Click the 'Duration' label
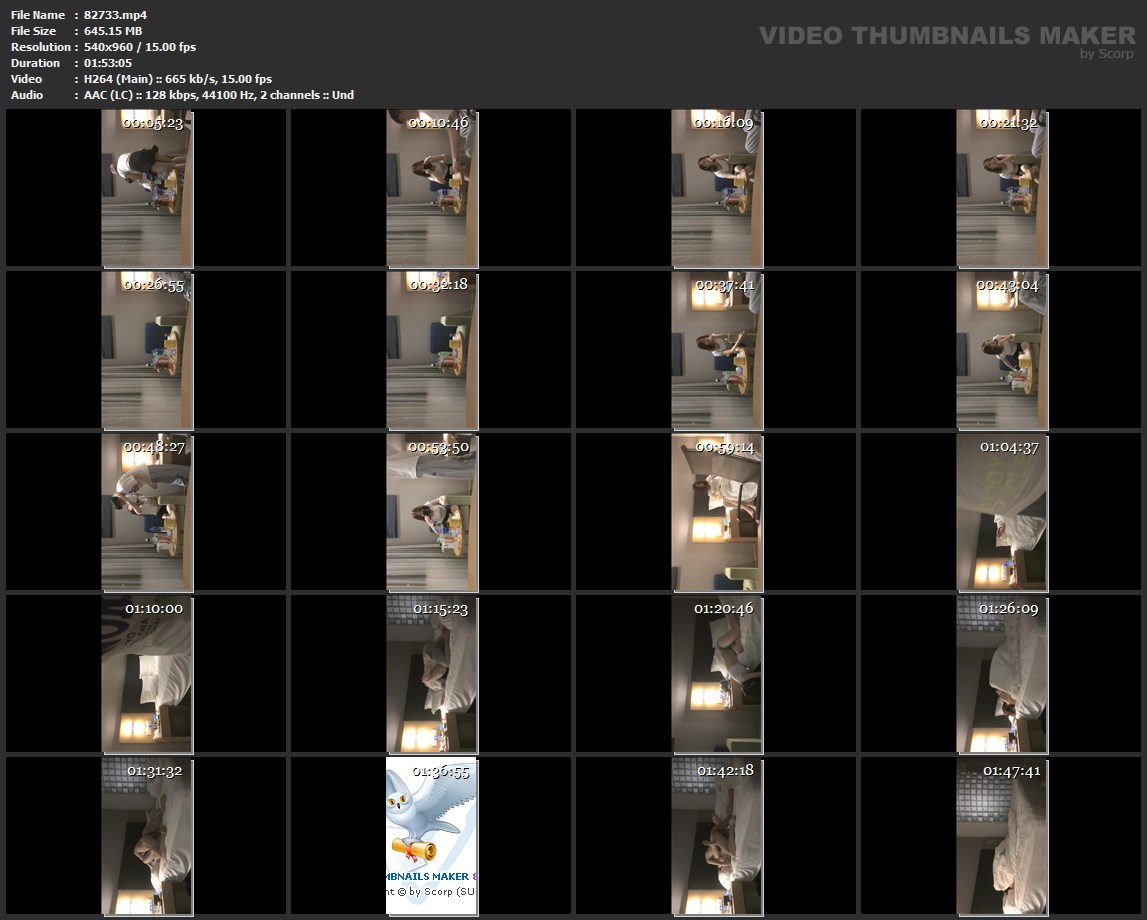 35,63
